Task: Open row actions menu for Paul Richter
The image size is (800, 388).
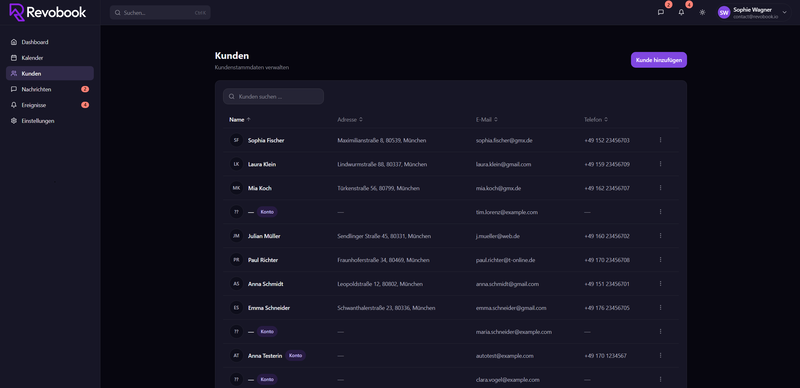Action: click(x=660, y=260)
